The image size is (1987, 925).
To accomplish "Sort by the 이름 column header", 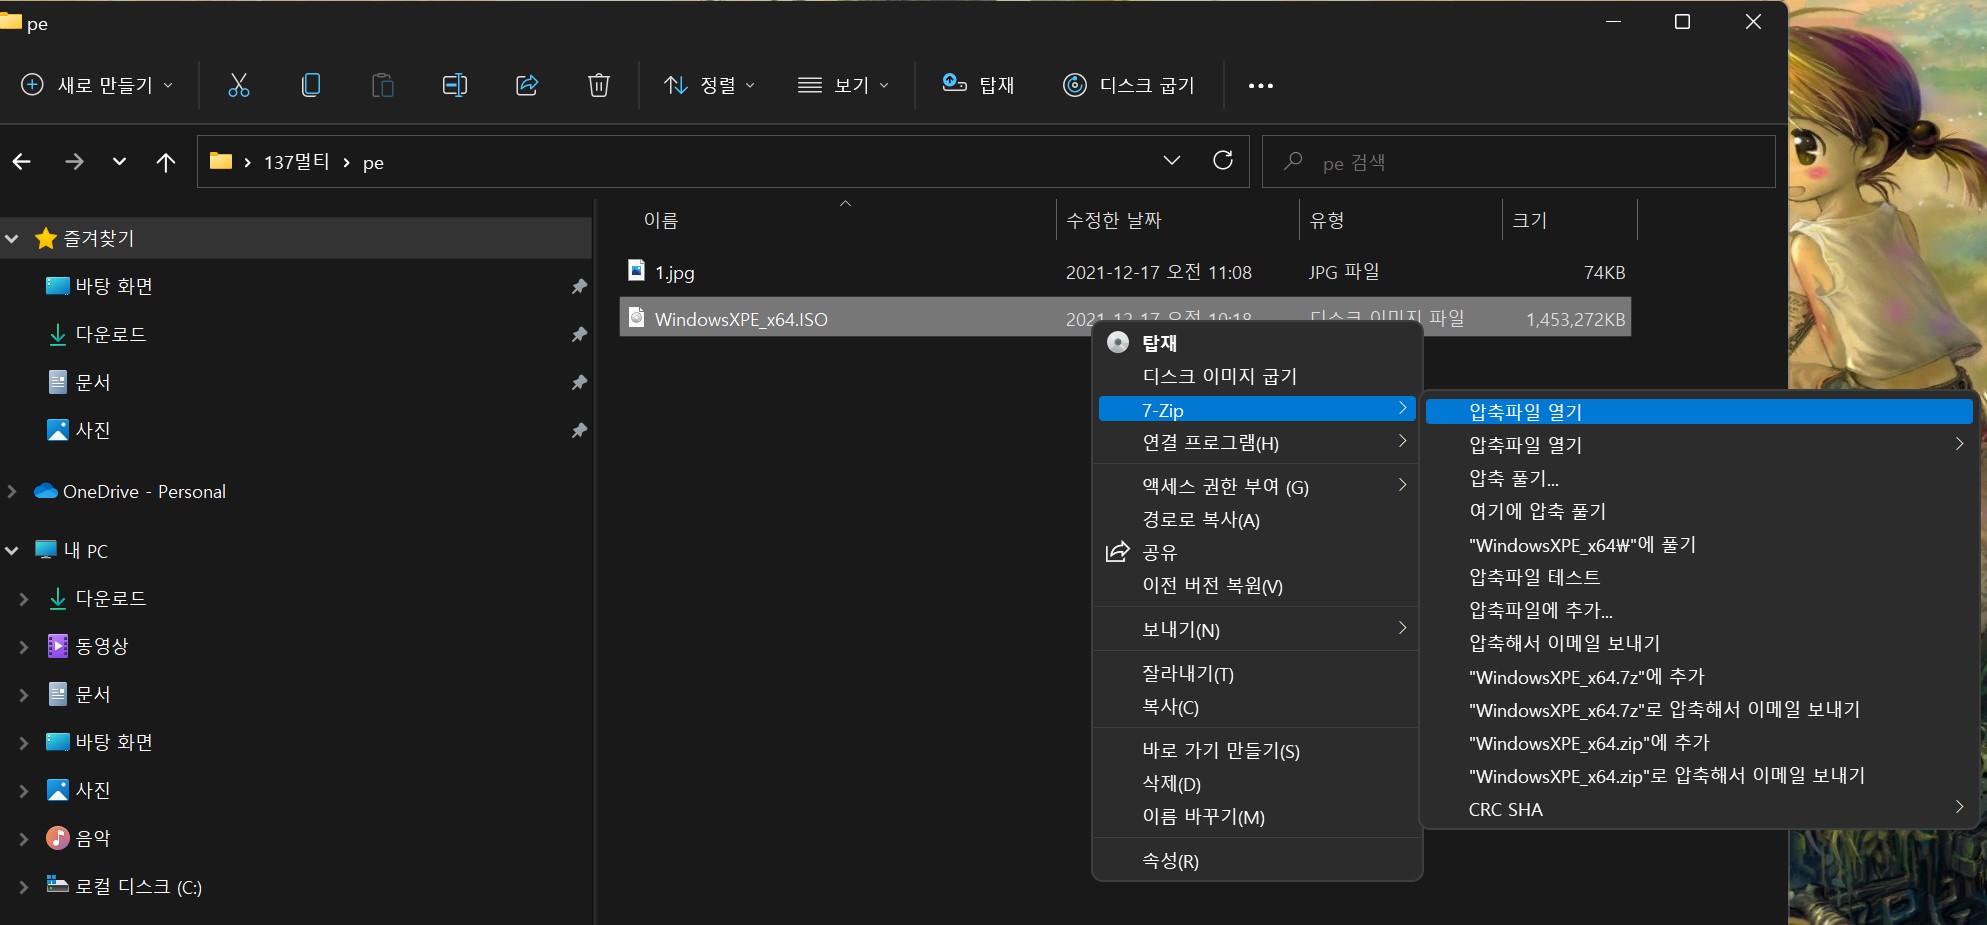I will pyautogui.click(x=661, y=220).
